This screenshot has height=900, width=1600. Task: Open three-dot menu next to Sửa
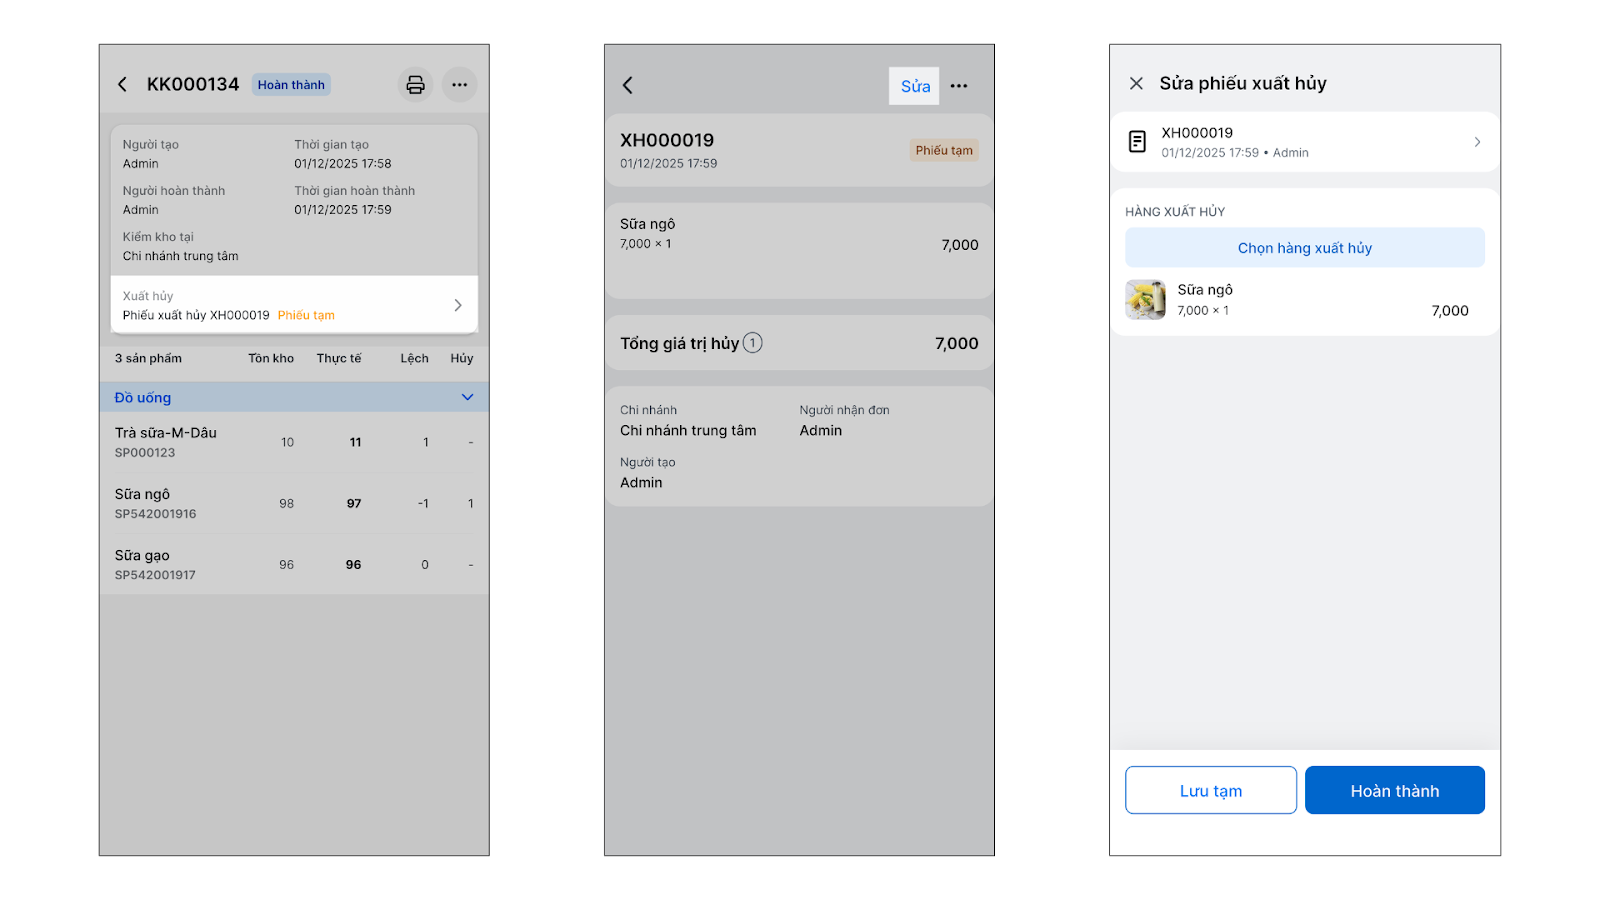[x=959, y=86]
